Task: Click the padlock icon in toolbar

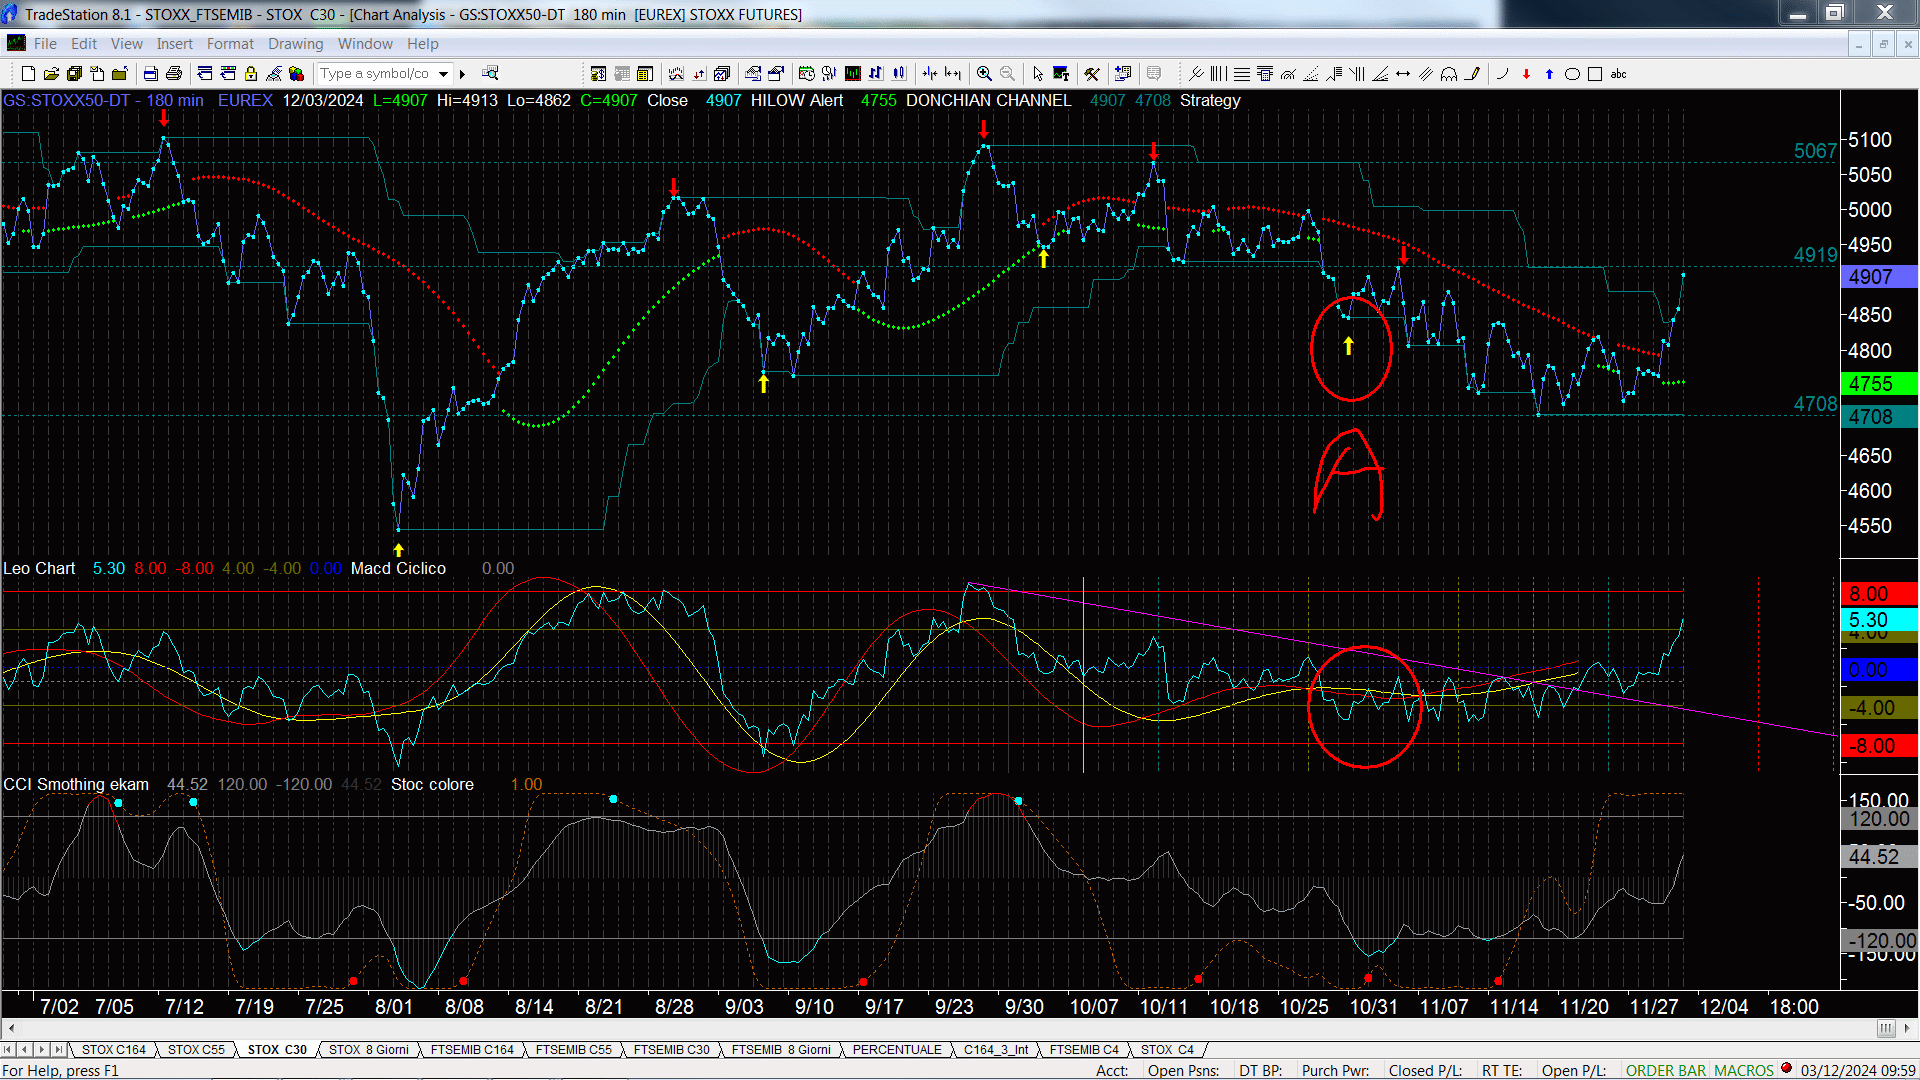Action: tap(251, 74)
